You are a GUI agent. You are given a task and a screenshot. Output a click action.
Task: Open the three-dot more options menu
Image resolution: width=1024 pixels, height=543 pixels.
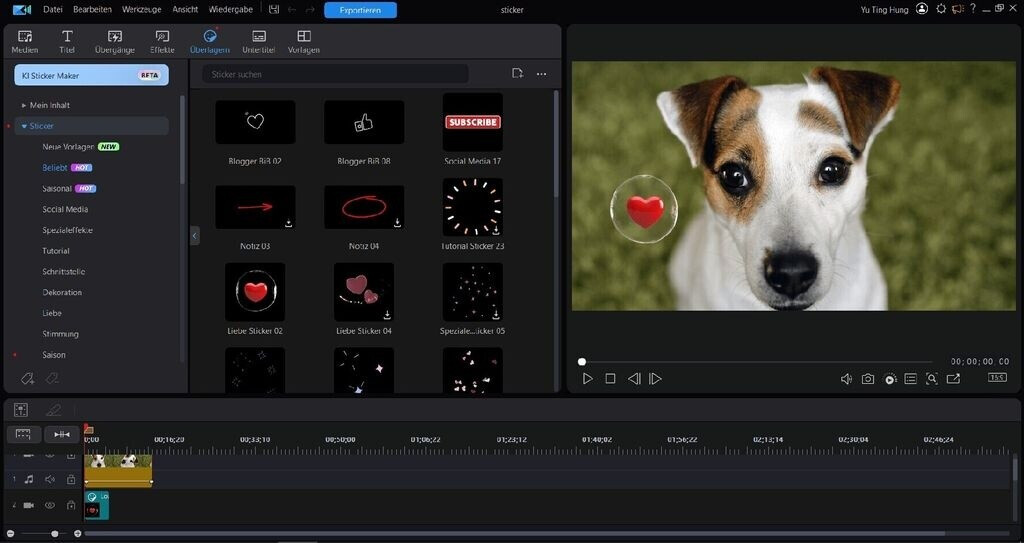[541, 74]
